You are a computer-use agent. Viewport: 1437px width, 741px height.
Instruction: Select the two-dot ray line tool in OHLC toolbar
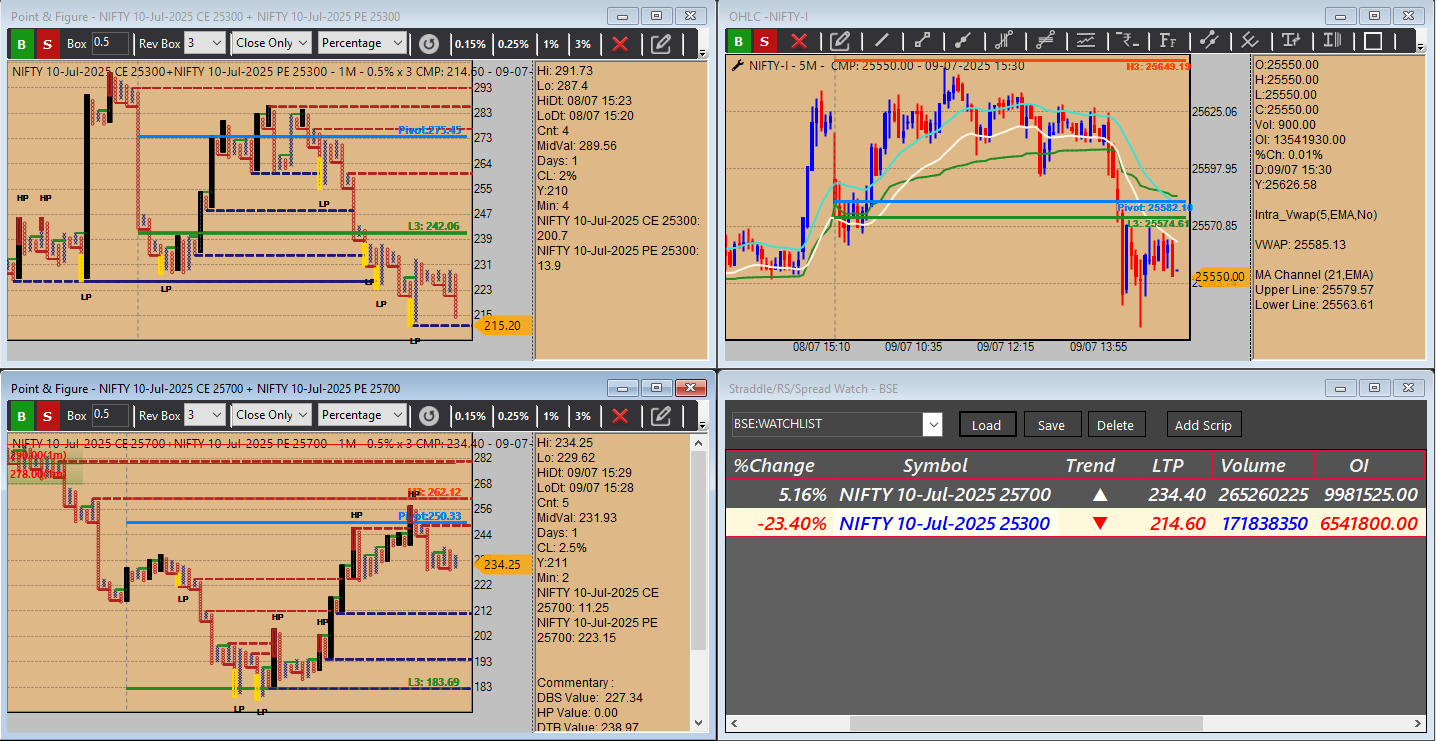[963, 41]
